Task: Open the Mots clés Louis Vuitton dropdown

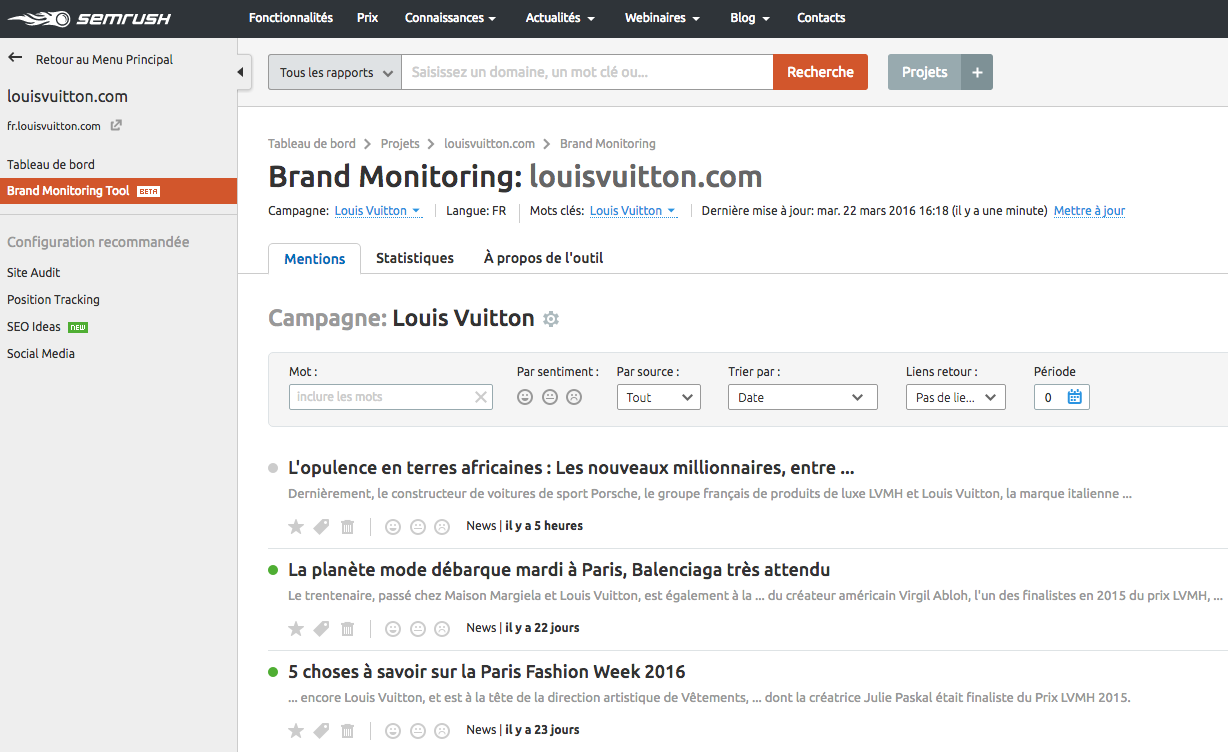Action: (x=633, y=211)
